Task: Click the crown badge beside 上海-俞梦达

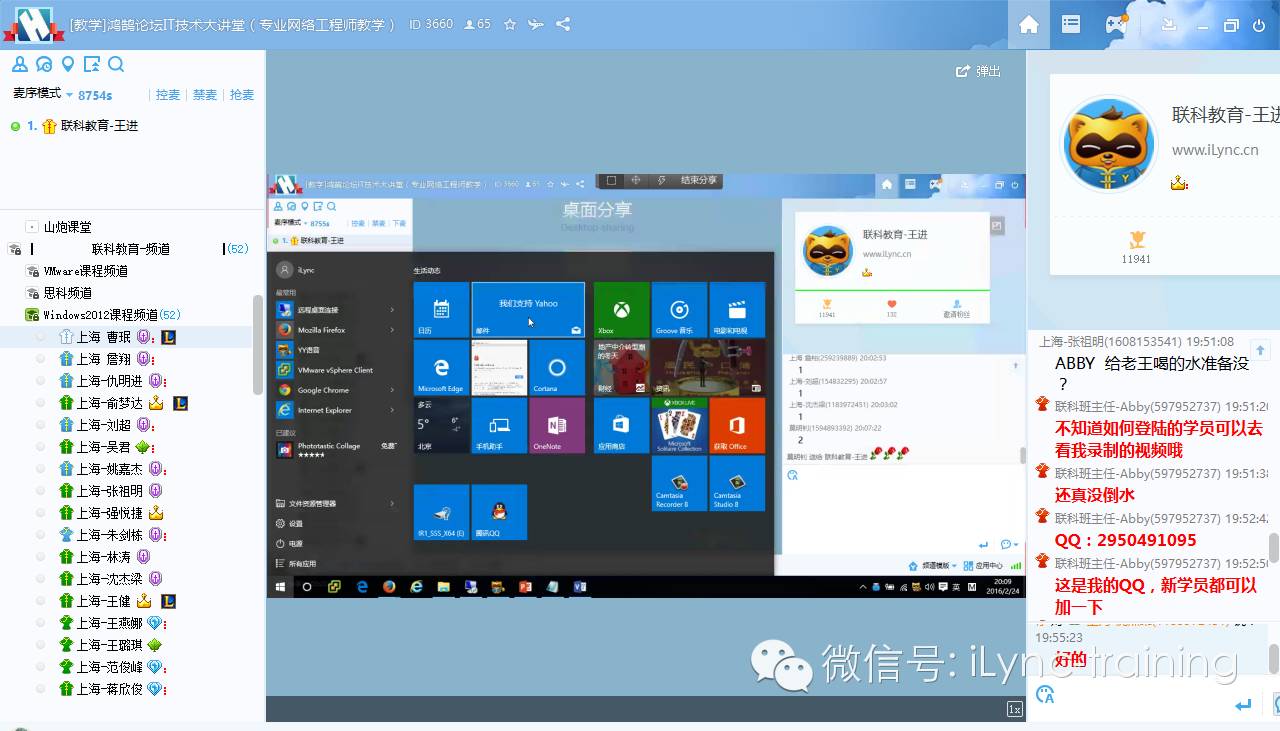Action: coord(156,403)
